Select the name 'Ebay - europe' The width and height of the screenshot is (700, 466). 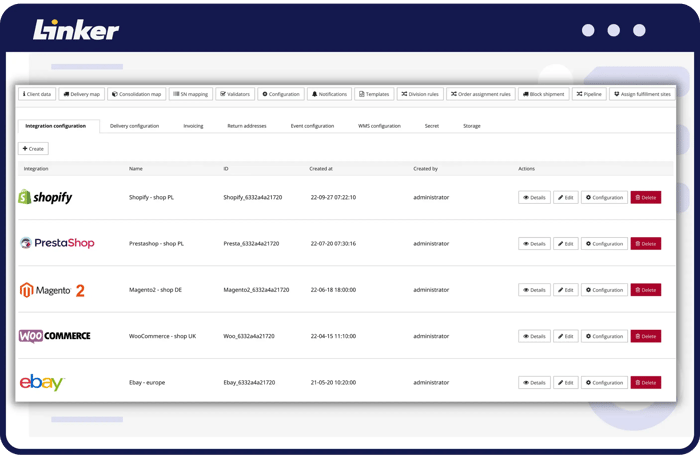point(147,383)
